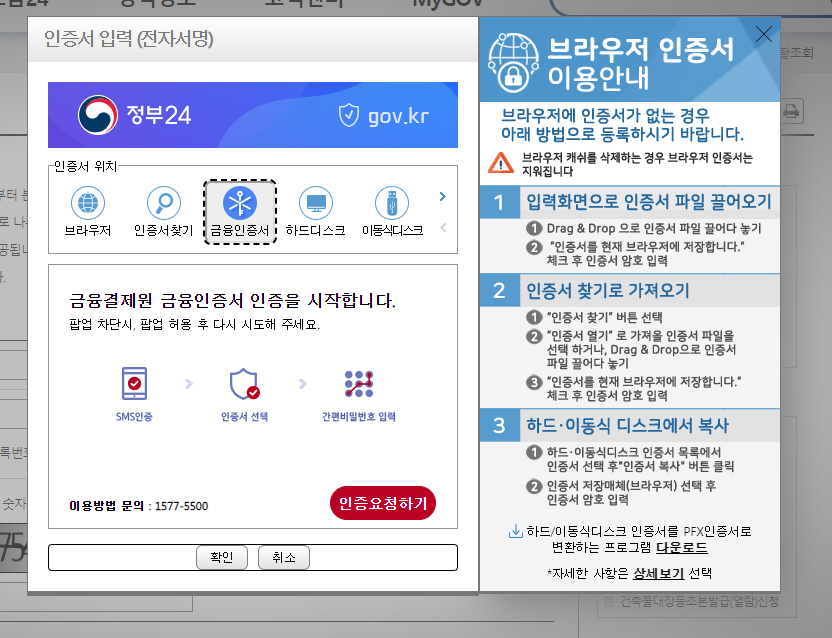Cancel with the 취소 button

point(284,557)
